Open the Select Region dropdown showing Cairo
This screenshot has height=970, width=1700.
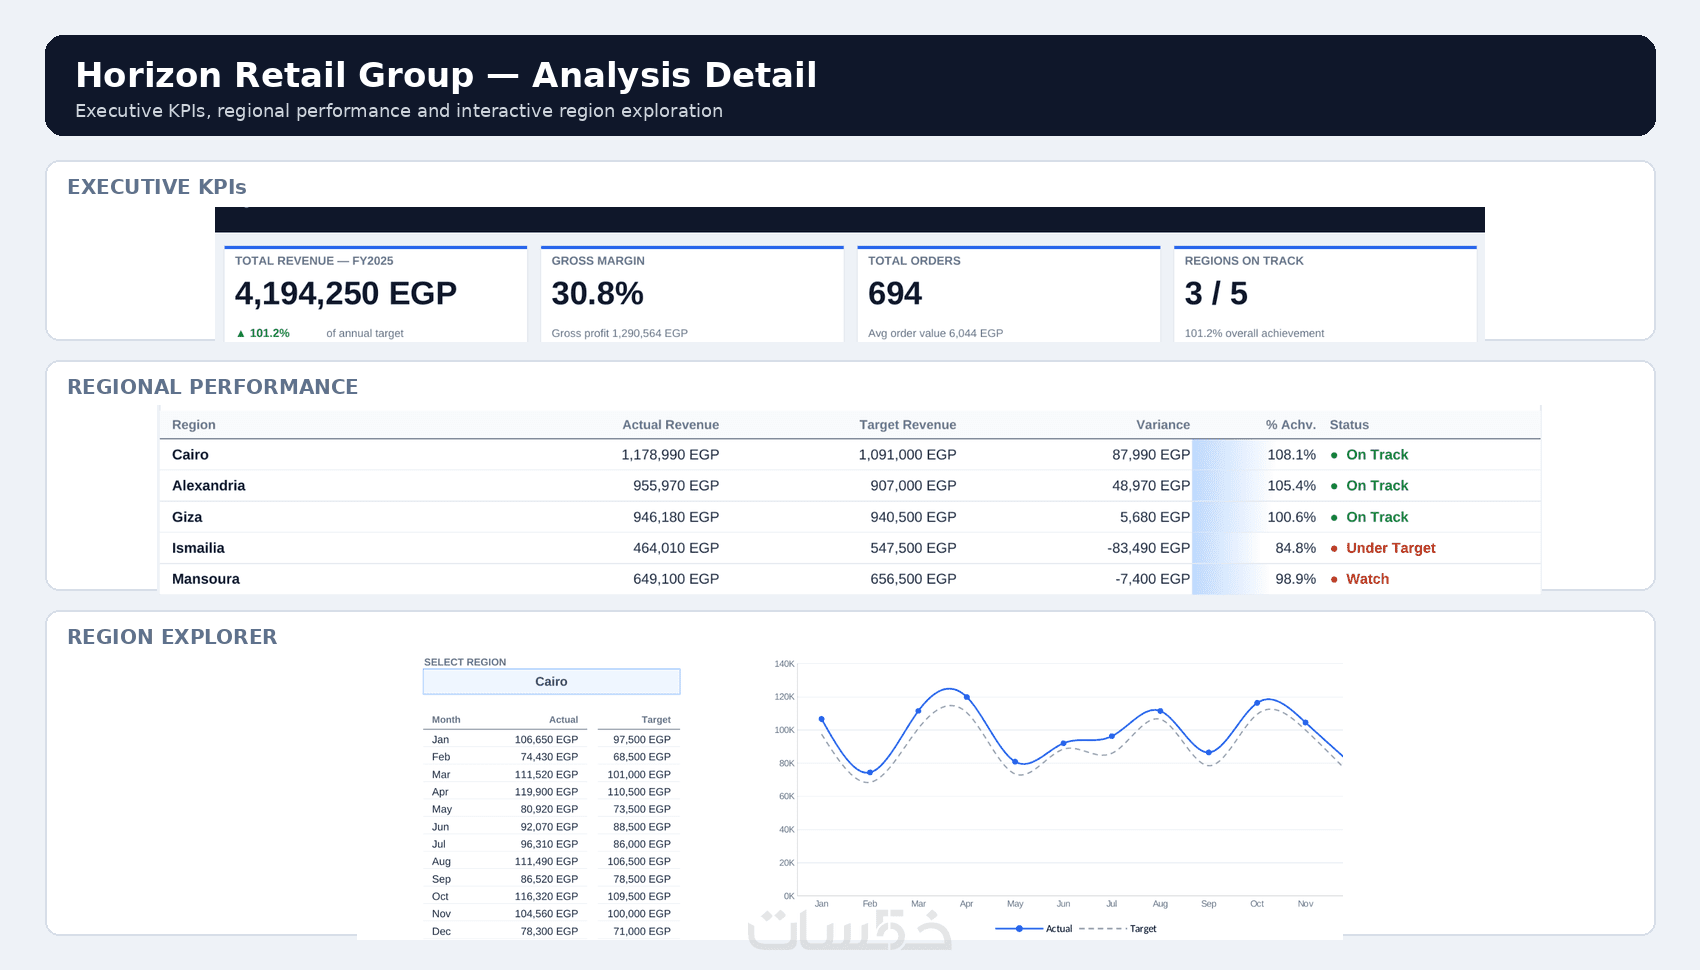click(x=551, y=681)
